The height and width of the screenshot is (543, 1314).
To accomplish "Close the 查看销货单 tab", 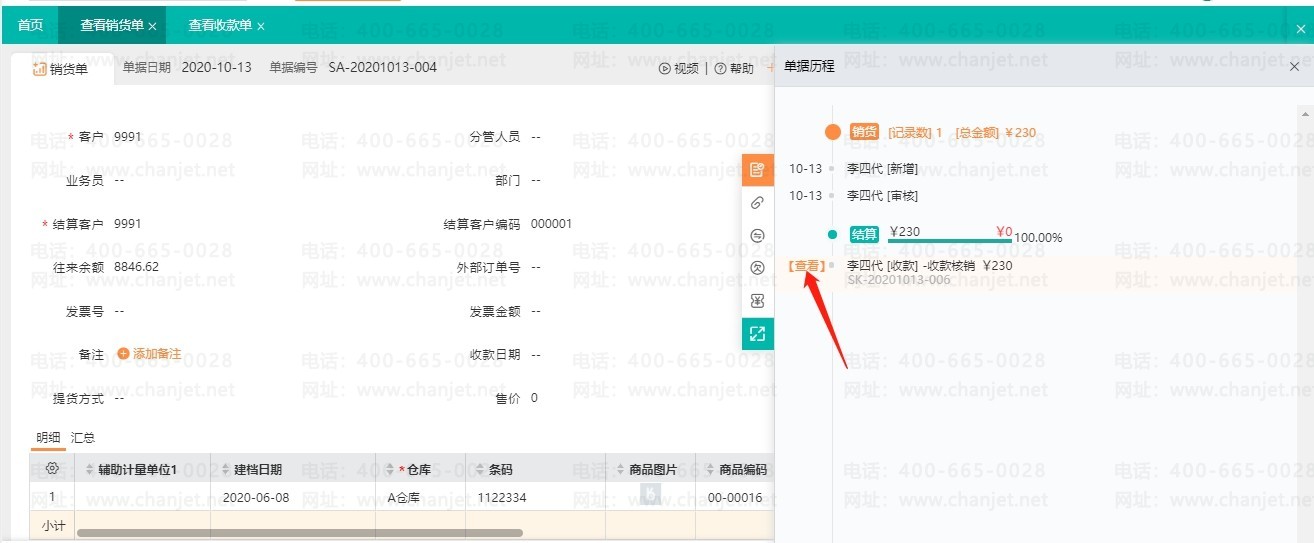I will pos(152,26).
